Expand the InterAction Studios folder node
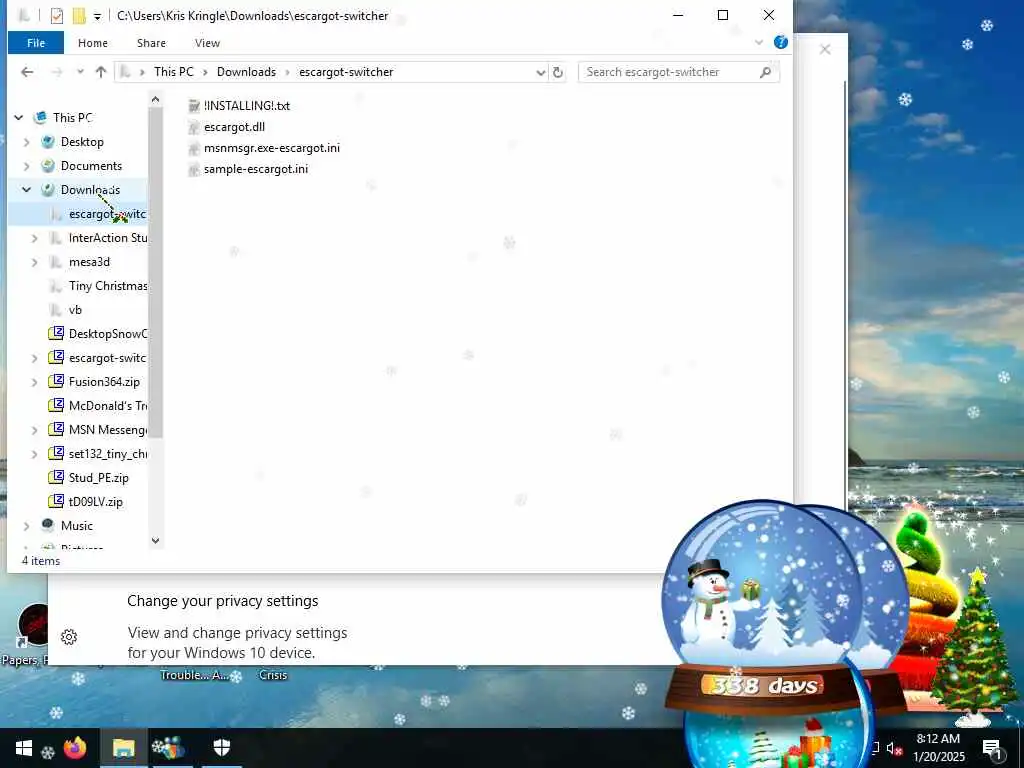The height and width of the screenshot is (768, 1024). 35,238
